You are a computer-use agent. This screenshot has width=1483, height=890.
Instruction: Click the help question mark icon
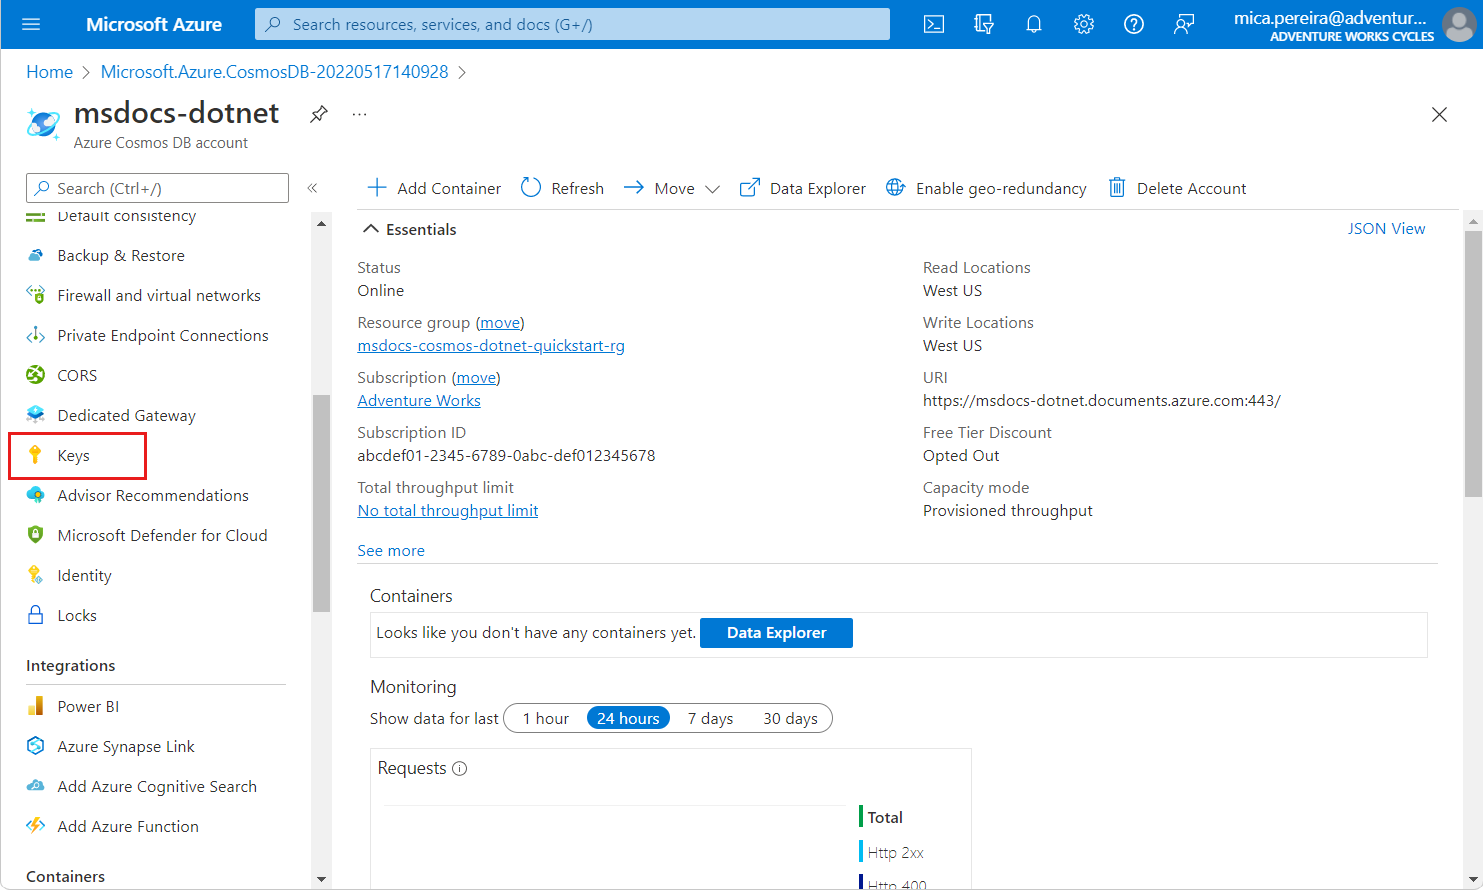pyautogui.click(x=1133, y=24)
